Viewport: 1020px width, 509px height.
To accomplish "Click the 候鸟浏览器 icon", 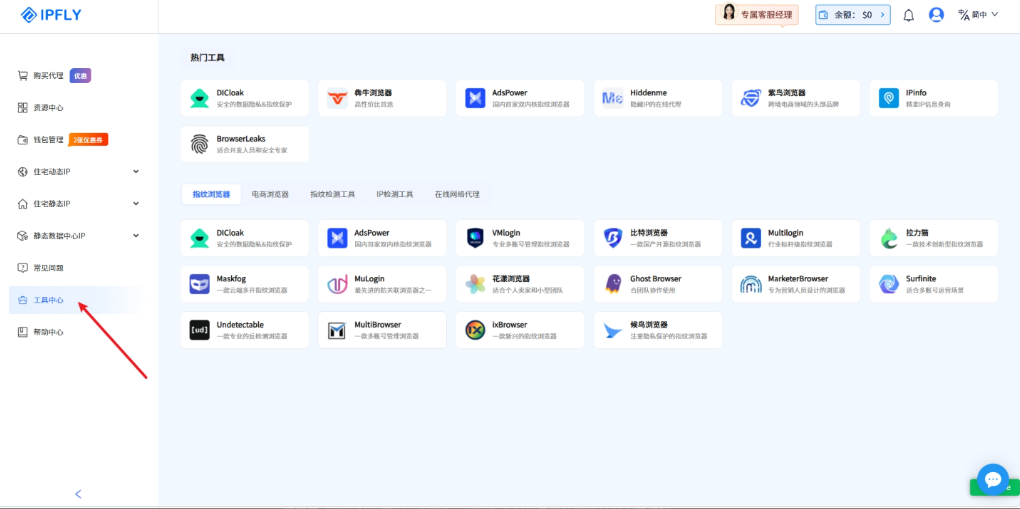I will click(x=613, y=330).
